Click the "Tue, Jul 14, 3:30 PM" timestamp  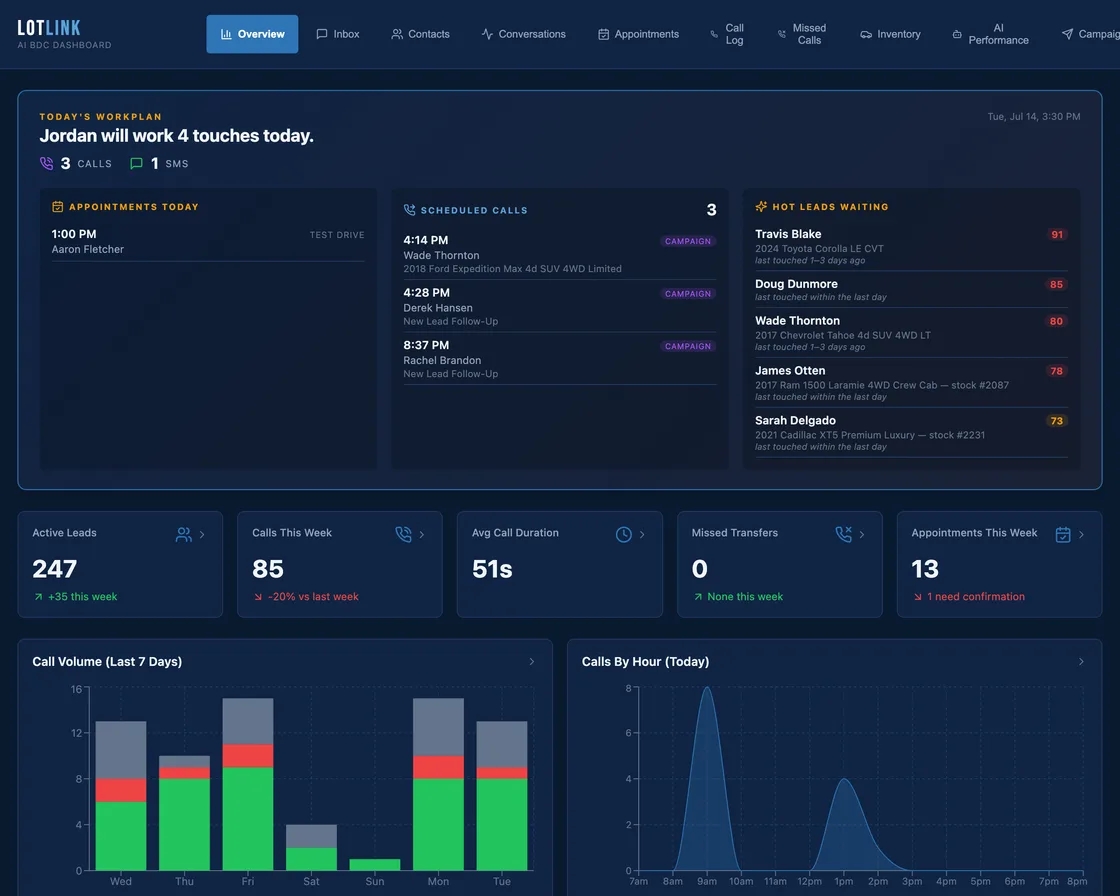pyautogui.click(x=1034, y=116)
